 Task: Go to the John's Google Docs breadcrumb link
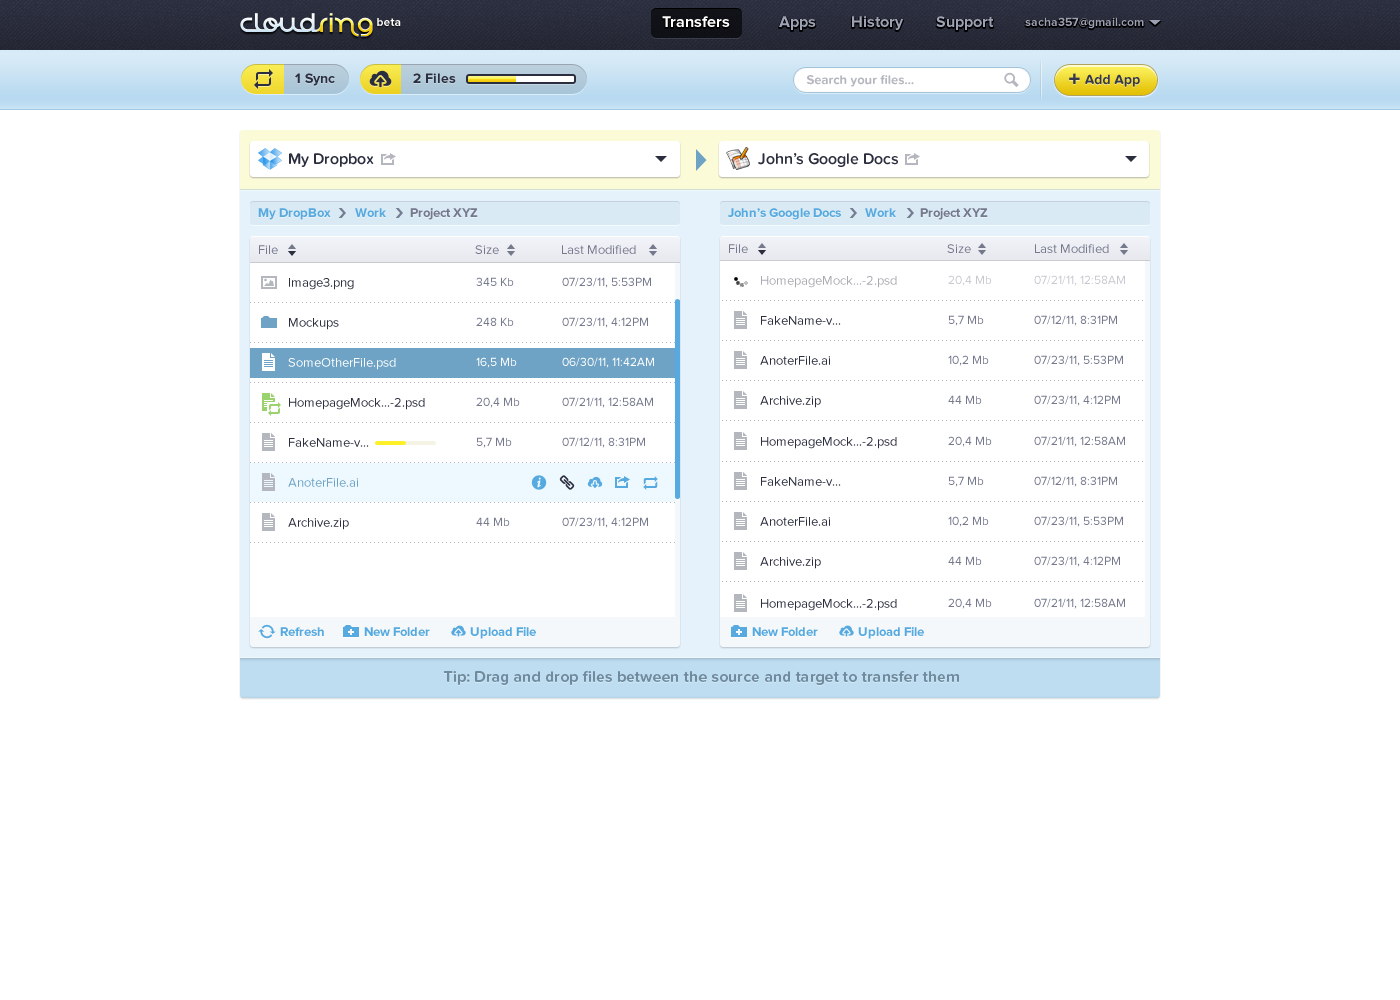click(784, 213)
